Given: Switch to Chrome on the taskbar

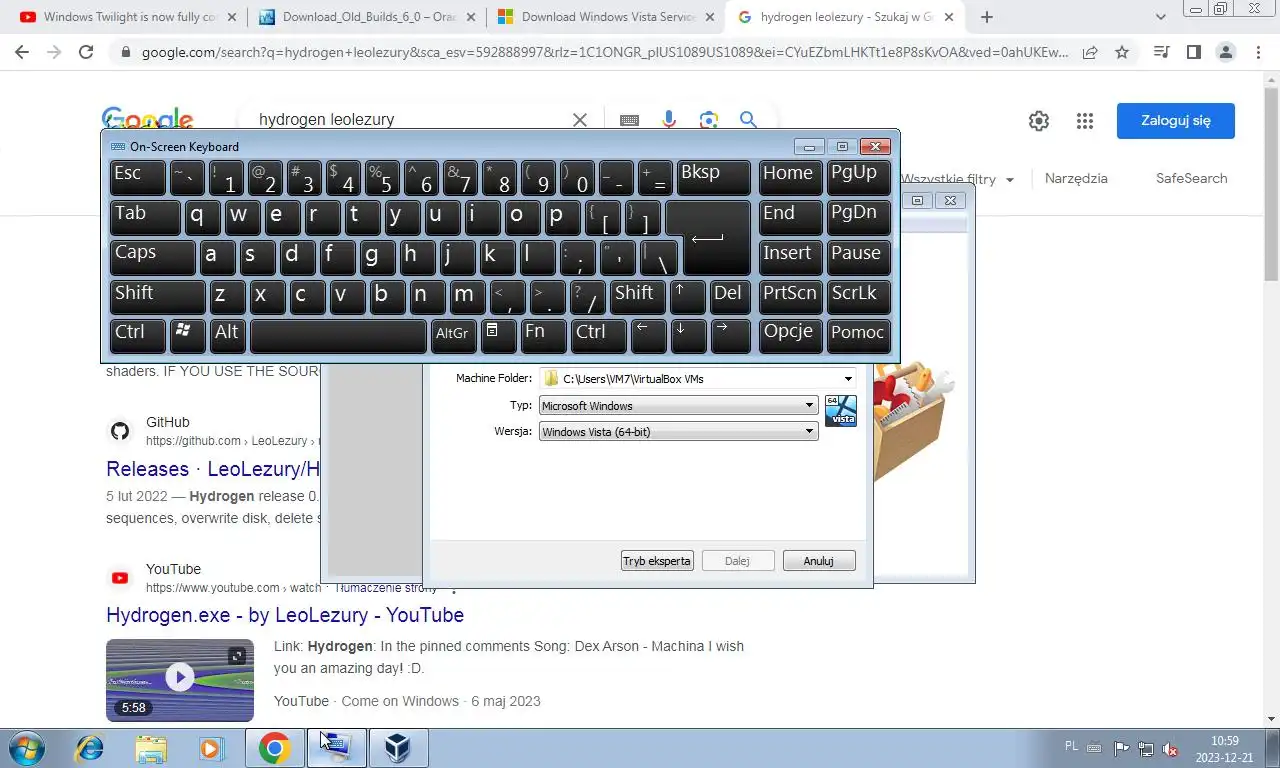Looking at the screenshot, I should pyautogui.click(x=275, y=748).
